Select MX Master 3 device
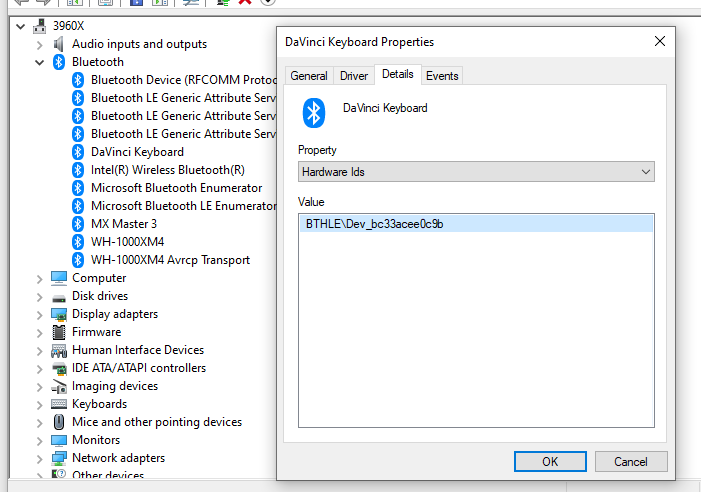701x492 pixels. tap(124, 223)
